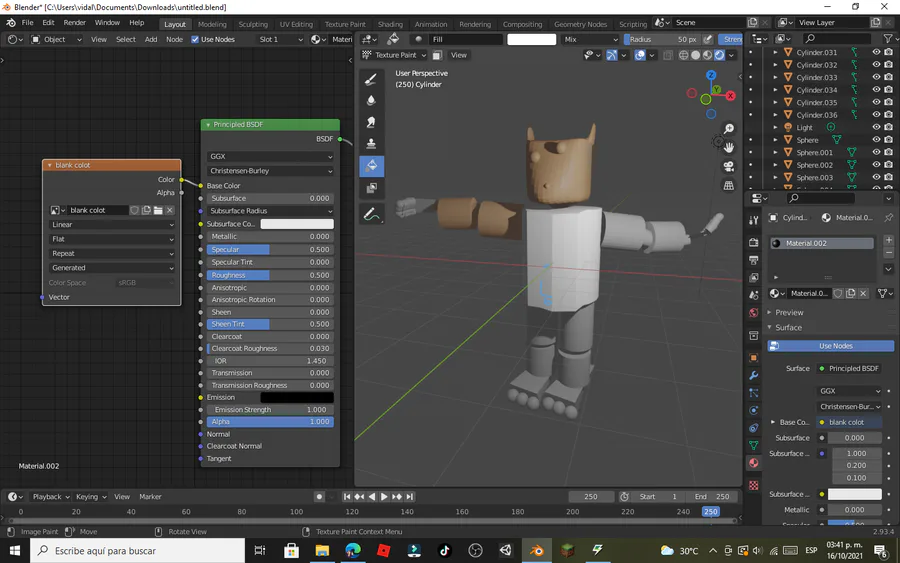Select the Annotate tool

[371, 215]
